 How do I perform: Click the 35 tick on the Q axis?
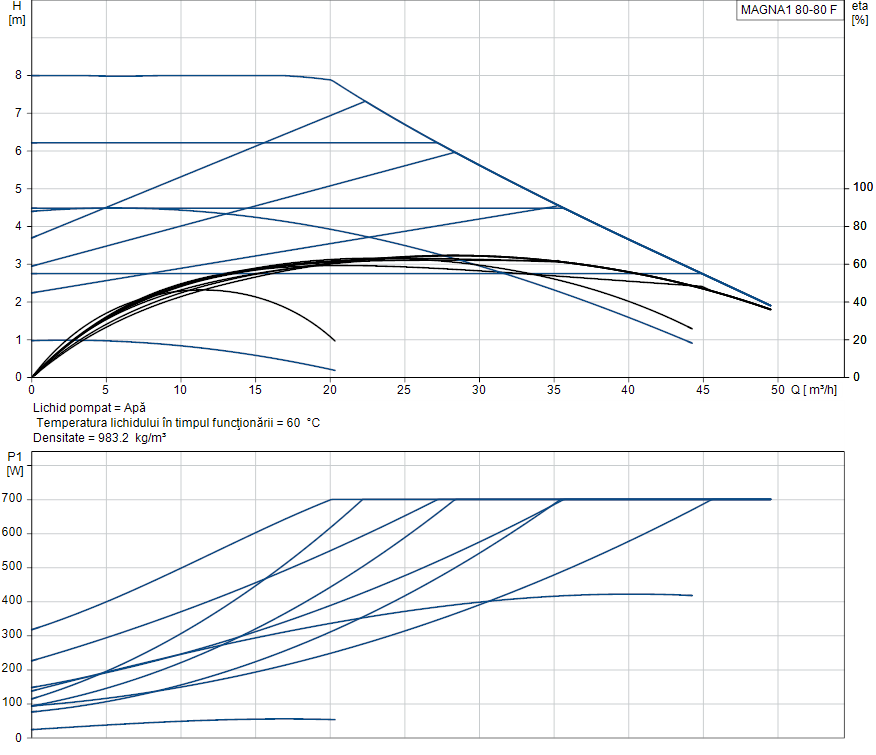point(554,389)
